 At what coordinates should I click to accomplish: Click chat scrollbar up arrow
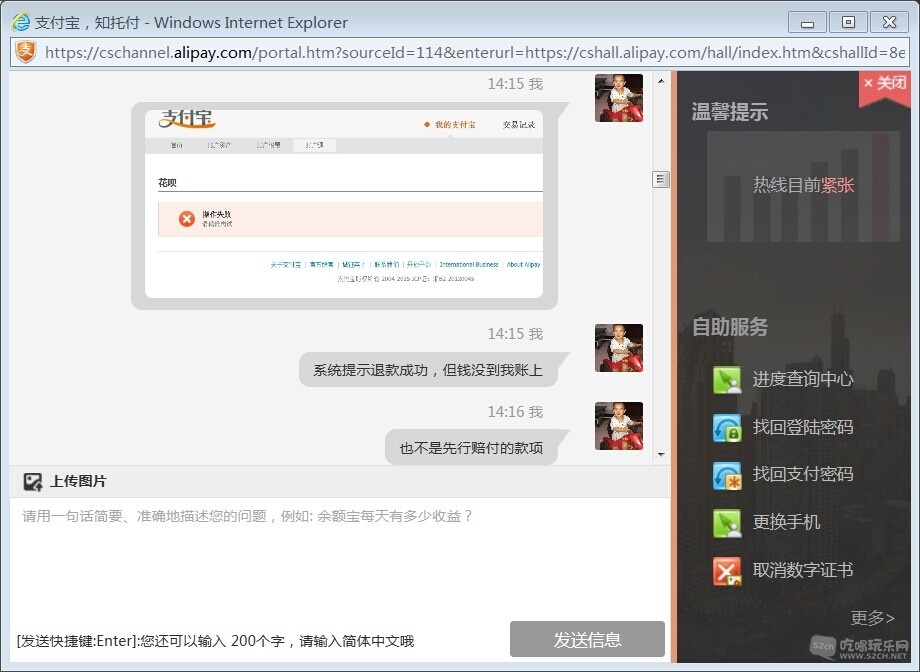tap(661, 82)
